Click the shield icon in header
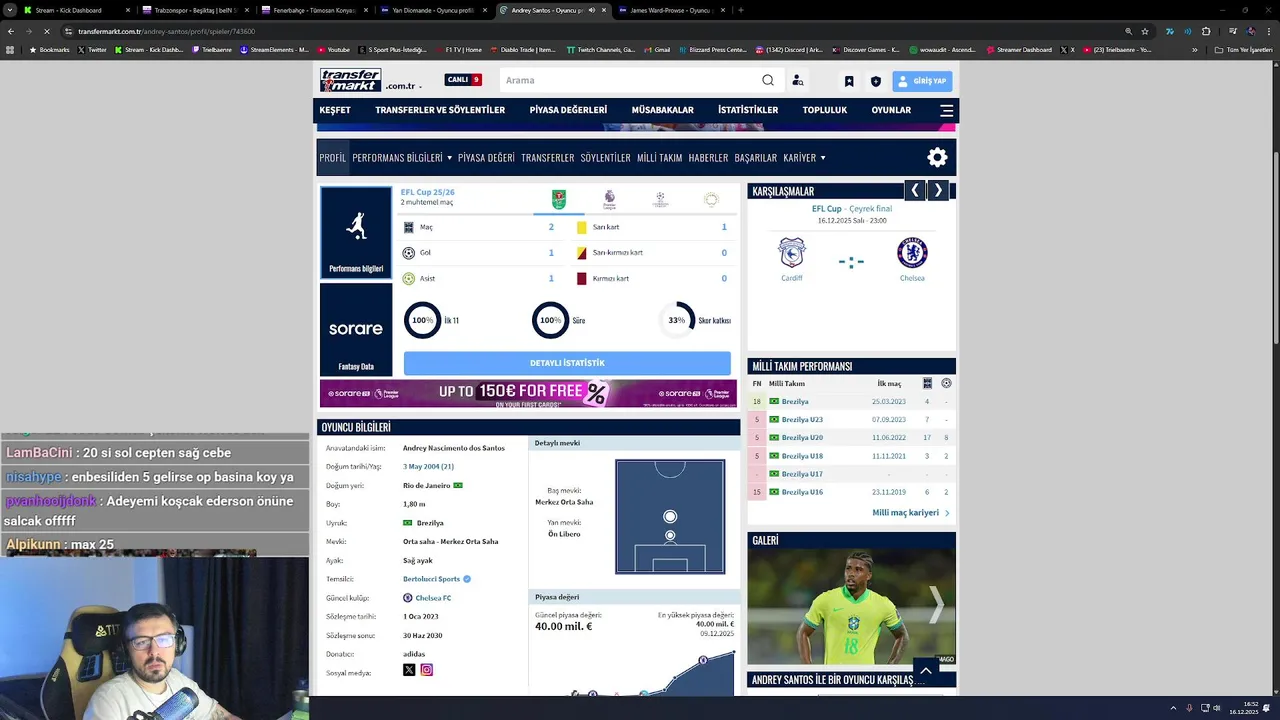 (x=876, y=81)
